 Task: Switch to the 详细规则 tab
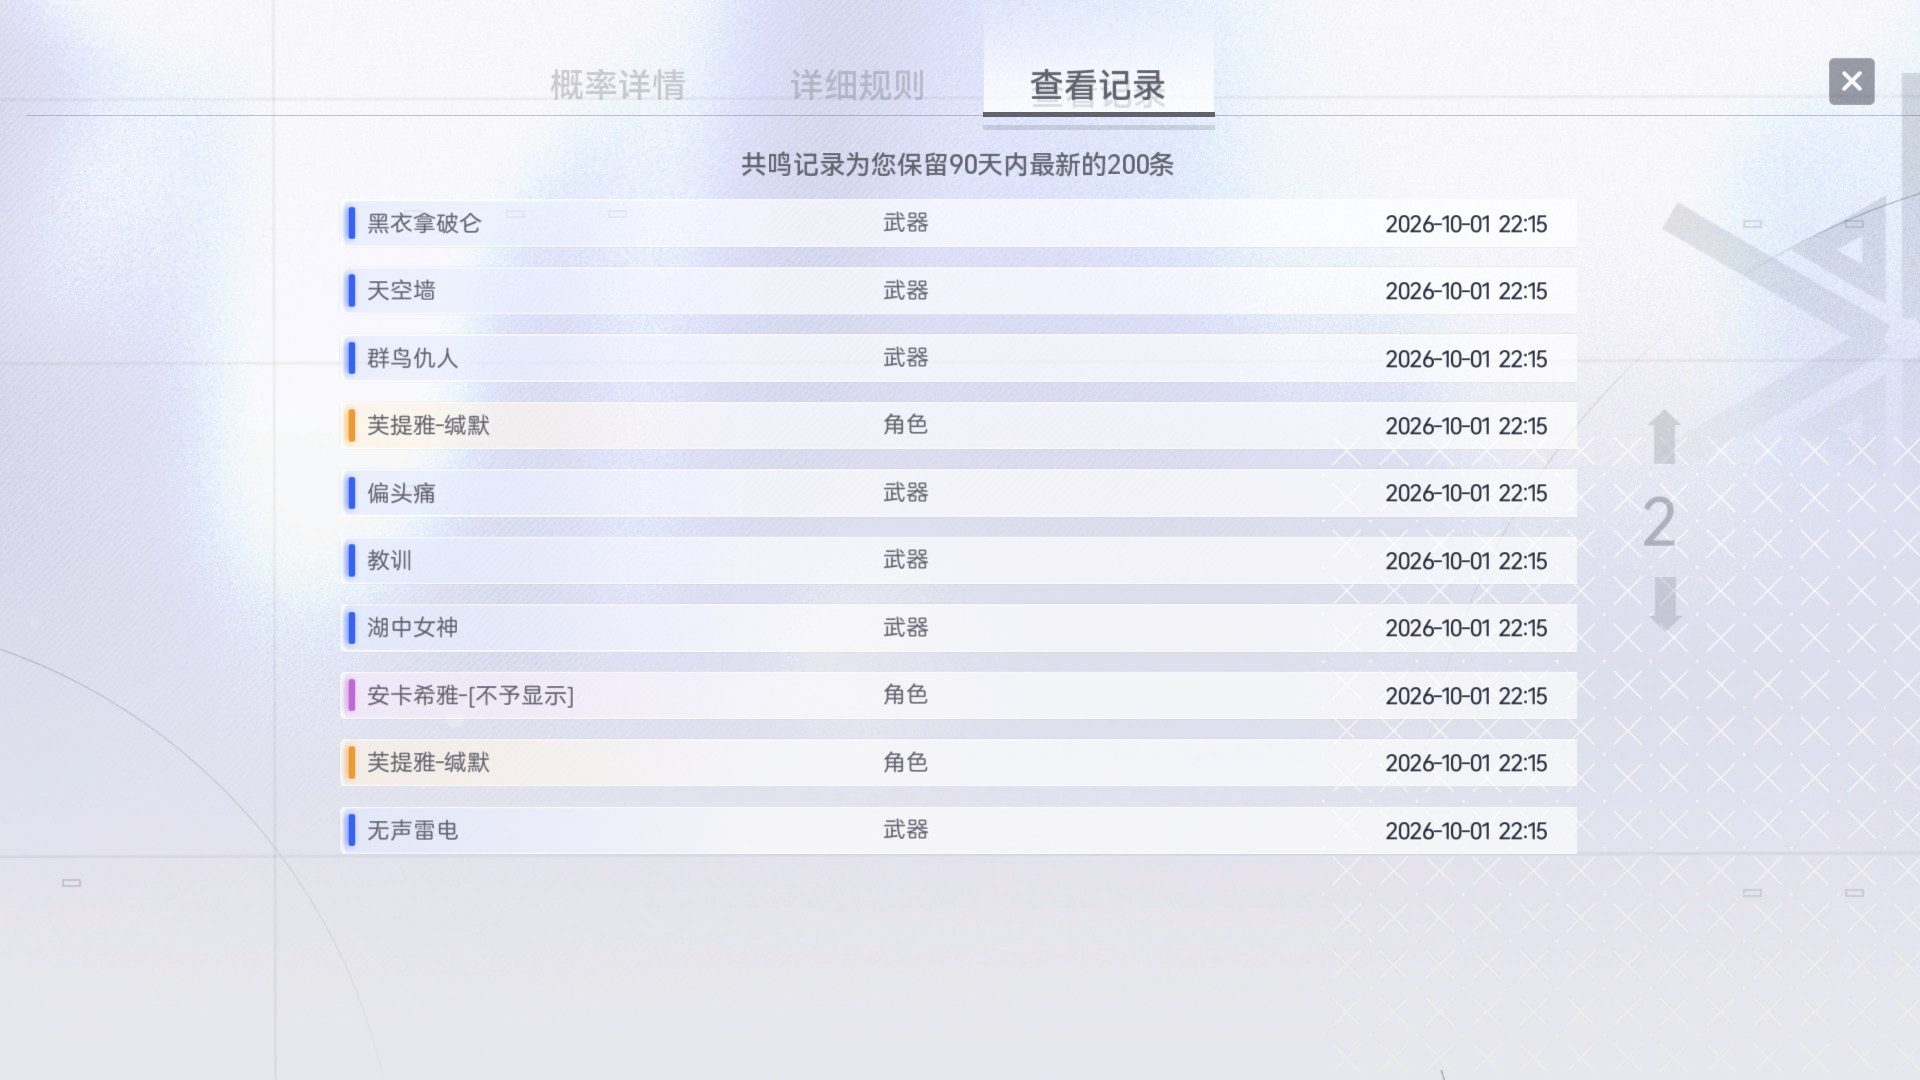coord(857,85)
